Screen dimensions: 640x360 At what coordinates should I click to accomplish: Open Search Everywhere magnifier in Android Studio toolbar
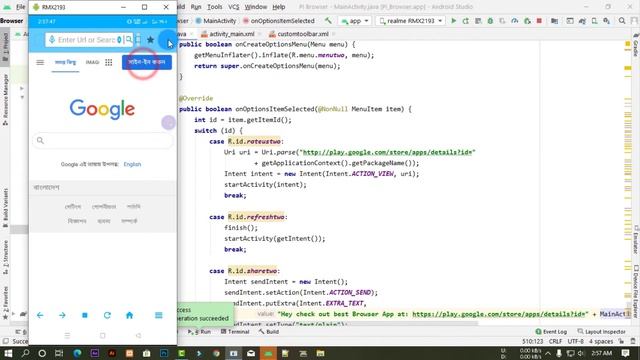tap(622, 20)
